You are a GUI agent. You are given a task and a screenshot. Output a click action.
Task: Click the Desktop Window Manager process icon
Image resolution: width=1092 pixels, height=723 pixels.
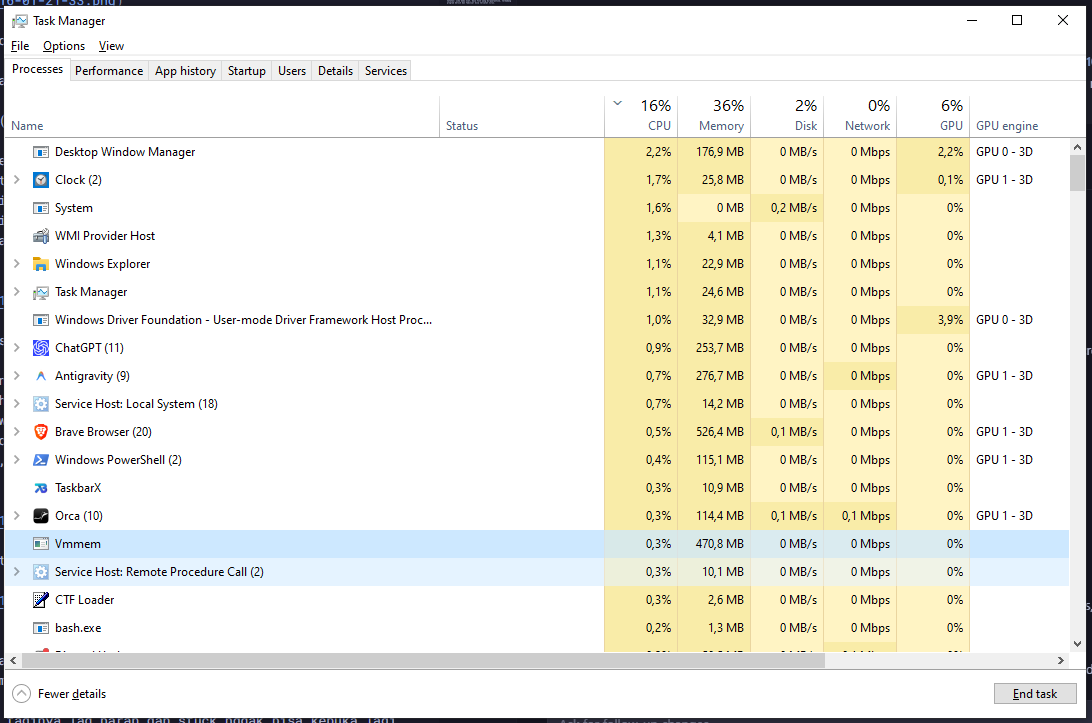(x=41, y=152)
